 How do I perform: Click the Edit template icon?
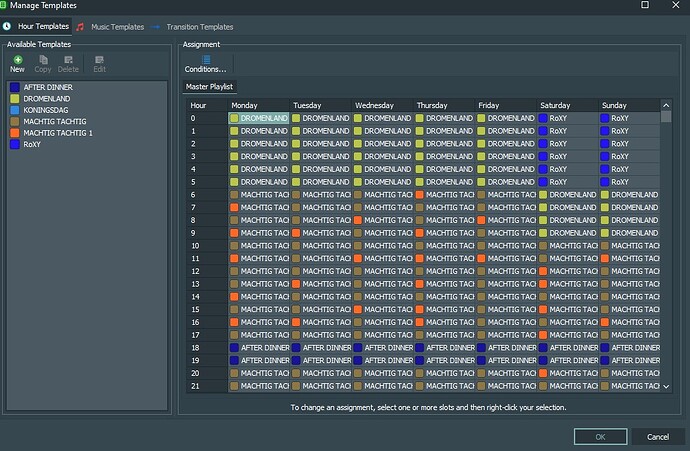pos(99,60)
